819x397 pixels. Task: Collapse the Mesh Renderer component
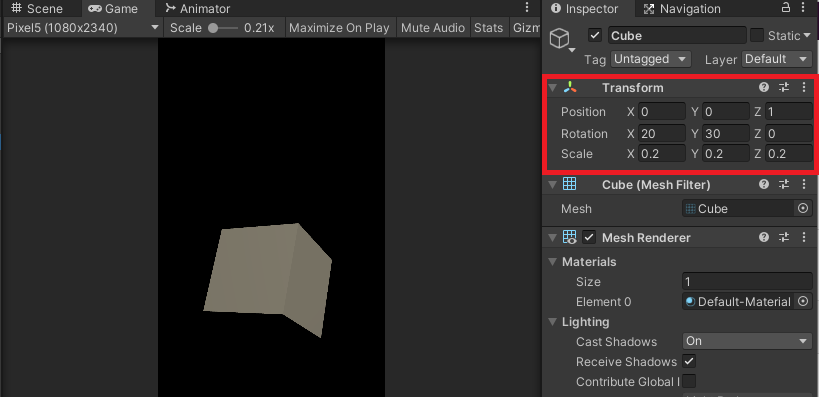553,238
